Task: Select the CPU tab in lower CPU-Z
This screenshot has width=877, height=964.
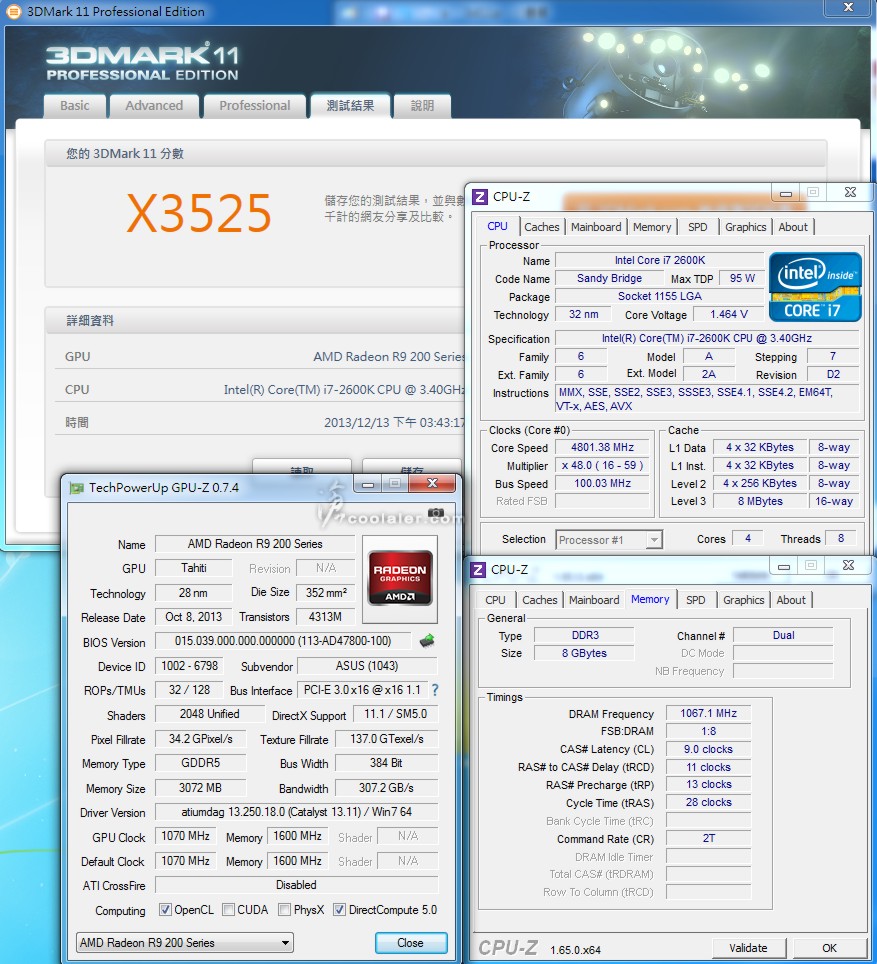Action: (x=496, y=600)
